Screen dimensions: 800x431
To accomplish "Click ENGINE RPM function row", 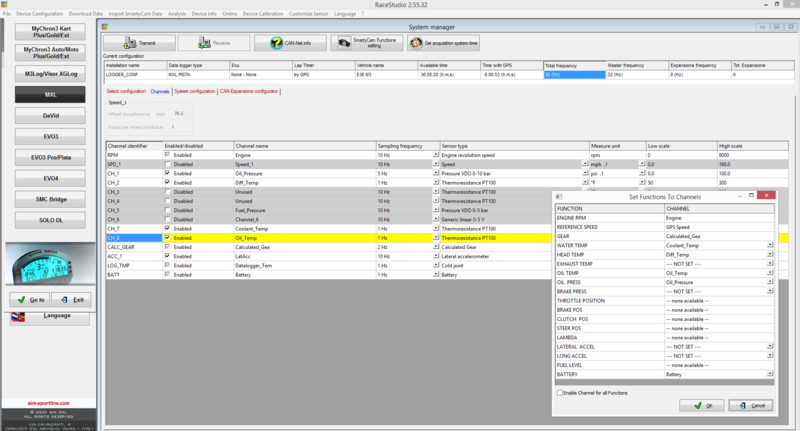I will pyautogui.click(x=665, y=218).
